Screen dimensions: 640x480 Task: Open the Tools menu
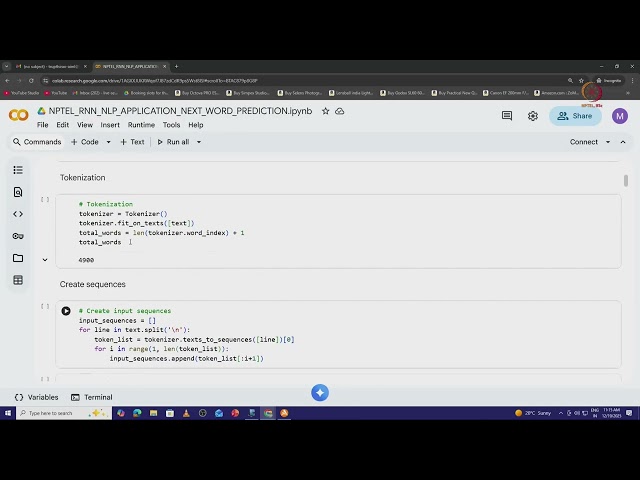(x=171, y=125)
